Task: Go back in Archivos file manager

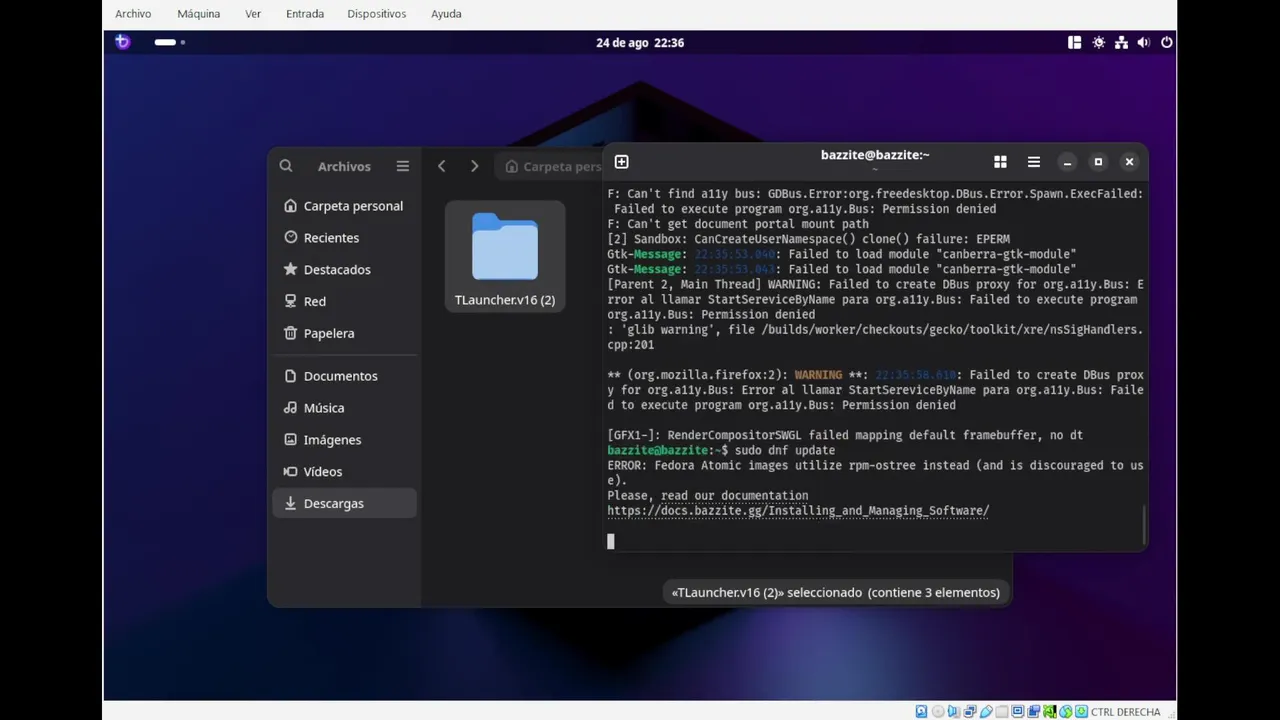Action: tap(441, 166)
